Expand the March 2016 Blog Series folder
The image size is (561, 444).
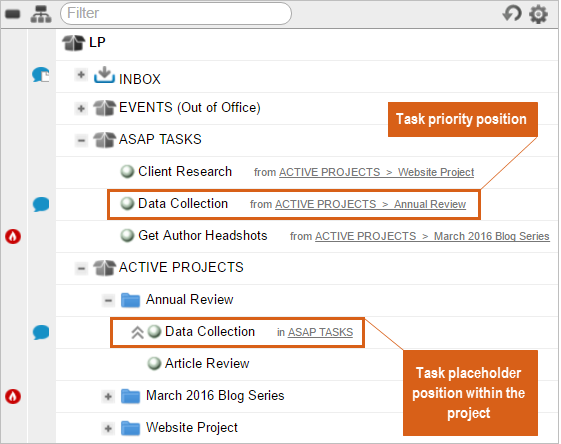tap(108, 396)
